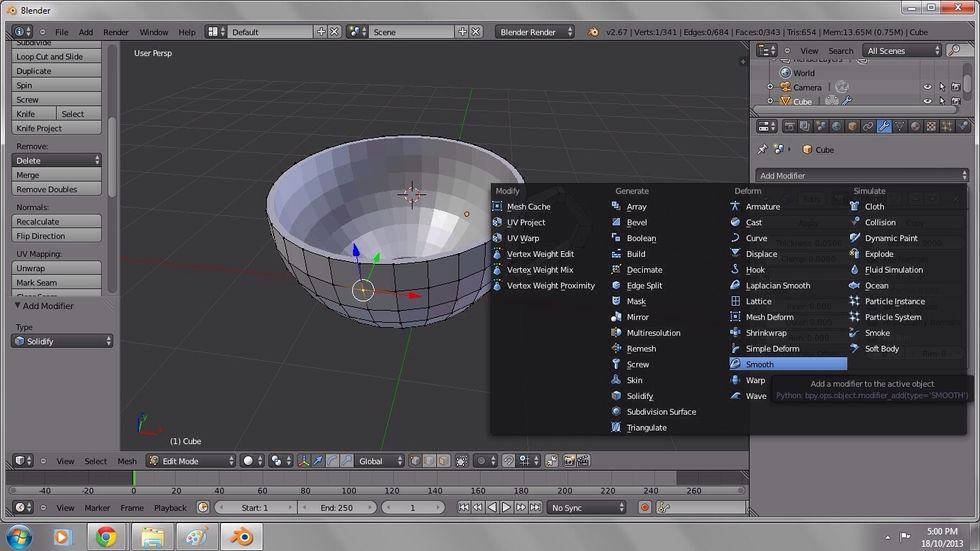This screenshot has height=551, width=980.
Task: Click the Play animation button in timeline
Action: pos(506,508)
